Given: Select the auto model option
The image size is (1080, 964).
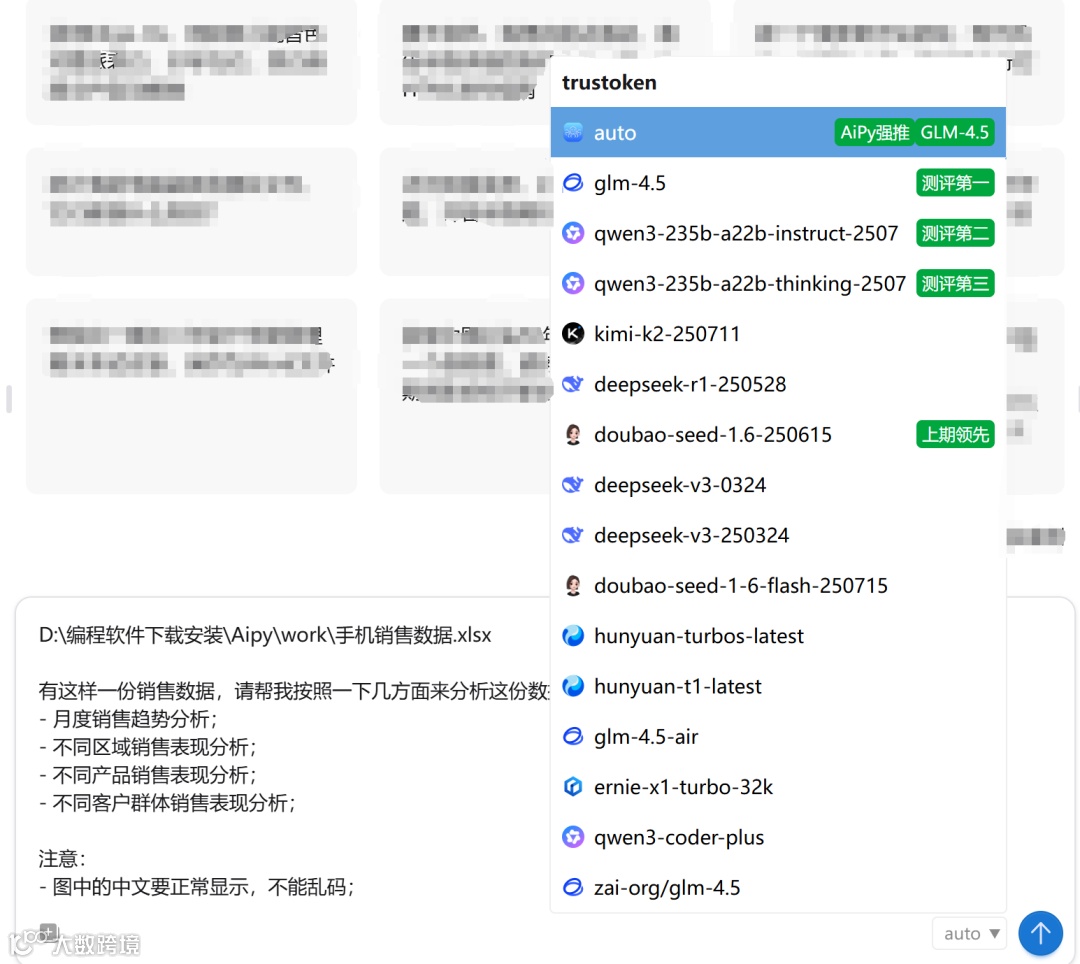Looking at the screenshot, I should click(x=778, y=132).
